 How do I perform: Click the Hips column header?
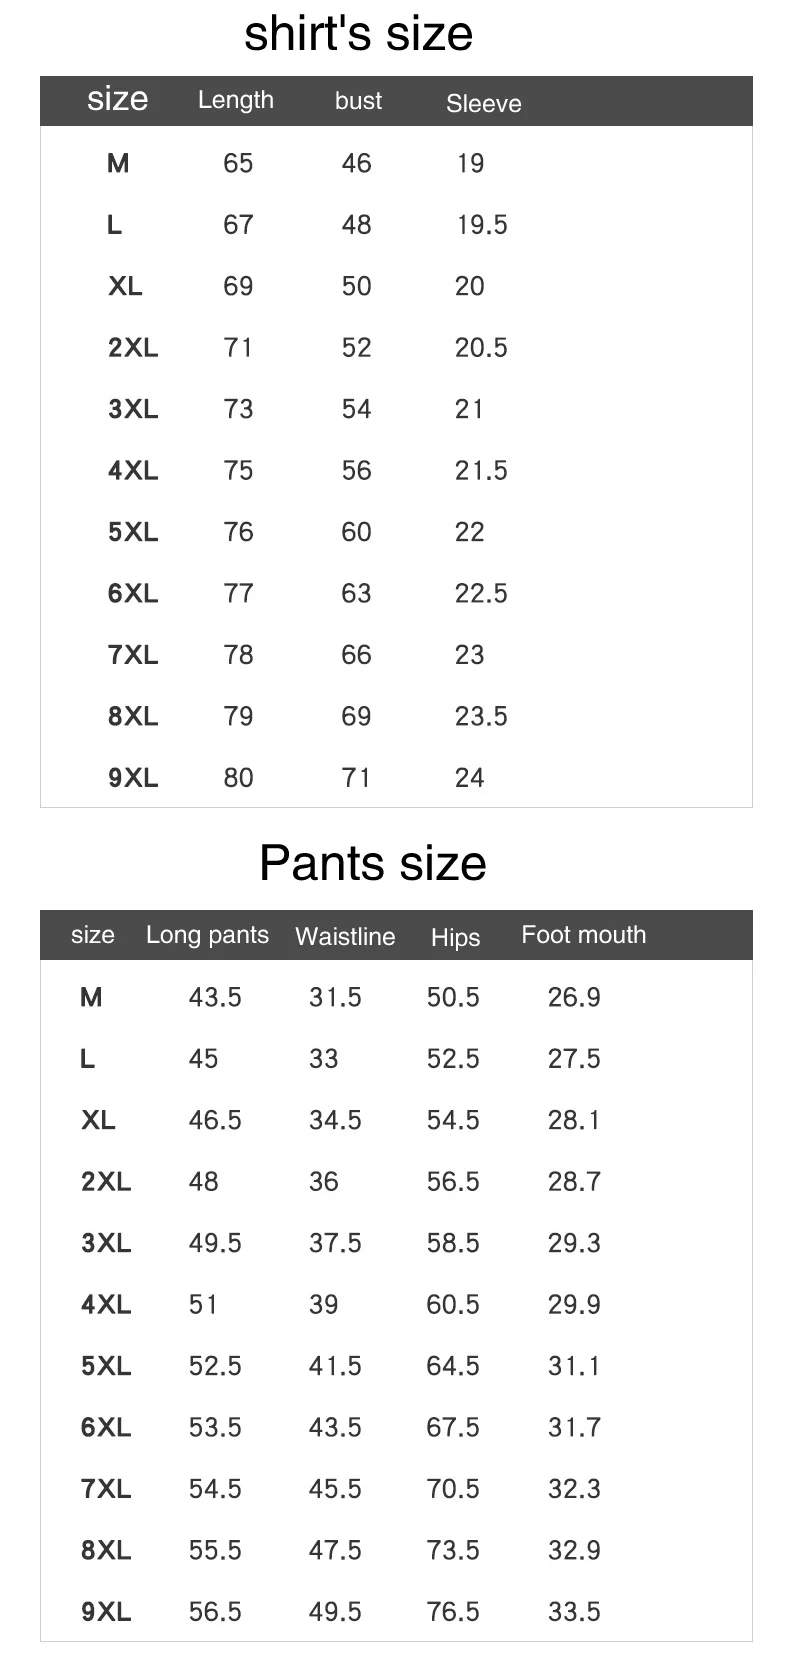pos(455,937)
